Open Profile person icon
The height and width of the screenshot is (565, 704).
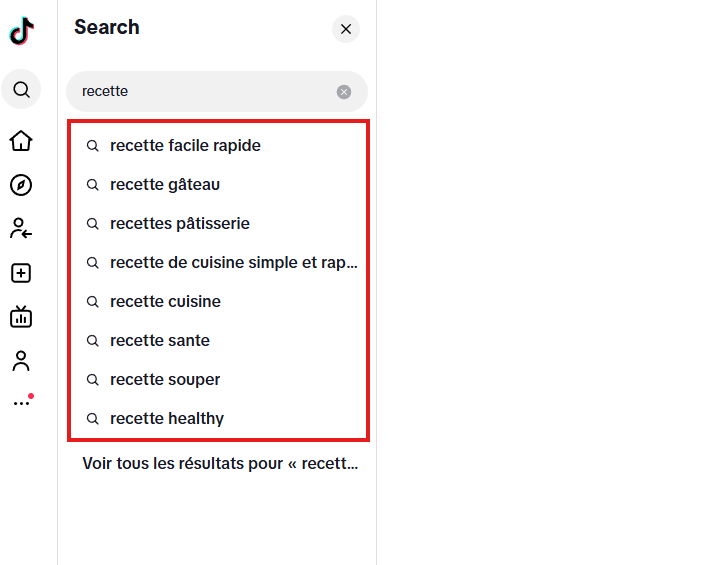21,361
